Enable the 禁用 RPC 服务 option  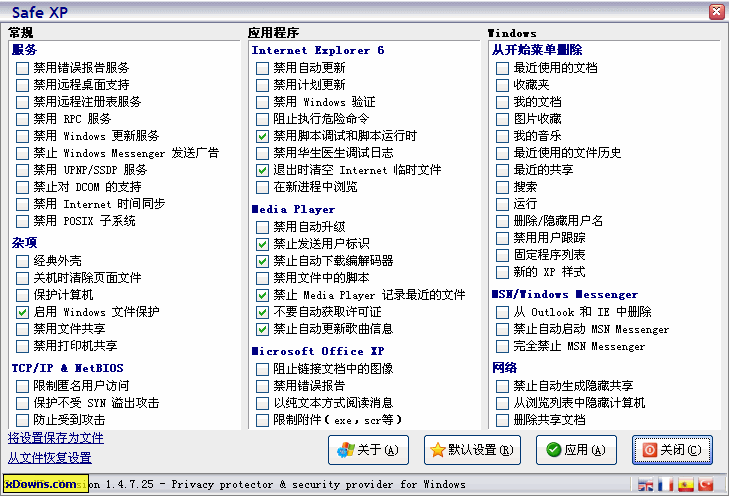click(22, 119)
